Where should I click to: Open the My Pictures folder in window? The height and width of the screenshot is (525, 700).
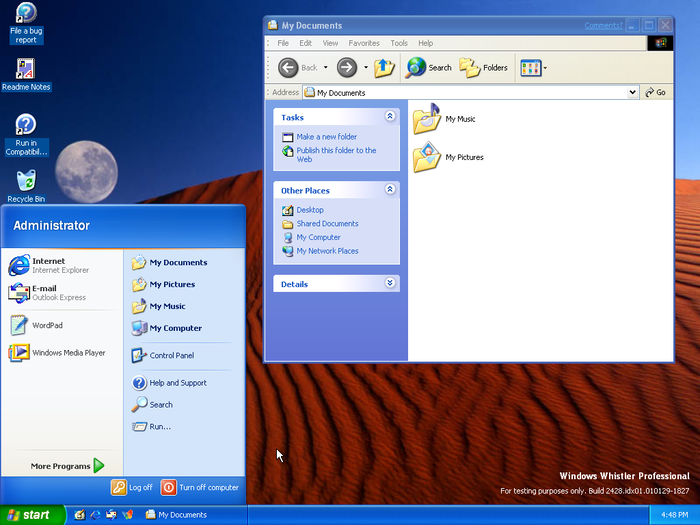[x=427, y=157]
